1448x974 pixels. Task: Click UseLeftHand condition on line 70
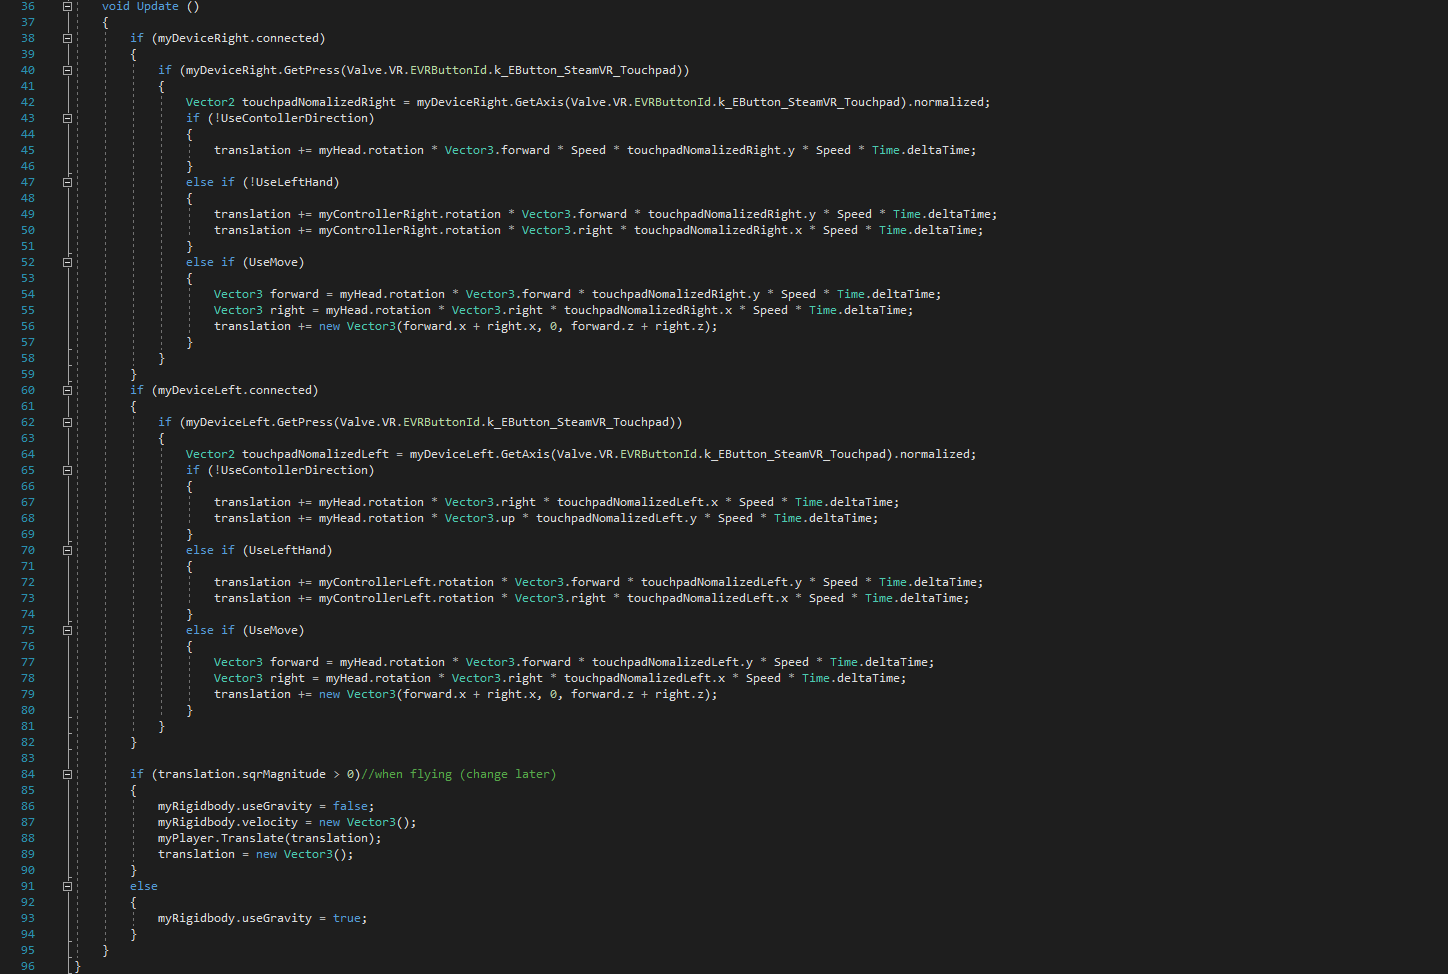287,550
